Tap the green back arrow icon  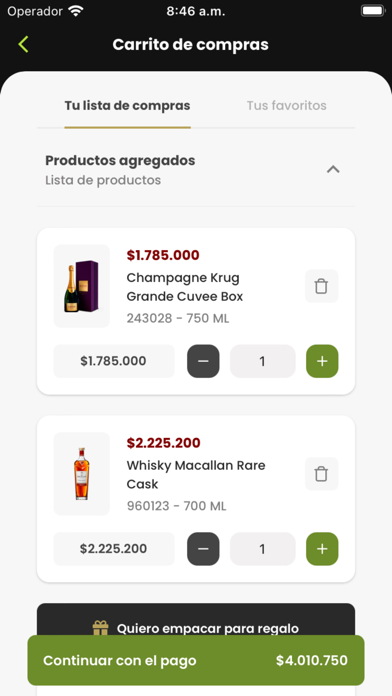pos(24,44)
